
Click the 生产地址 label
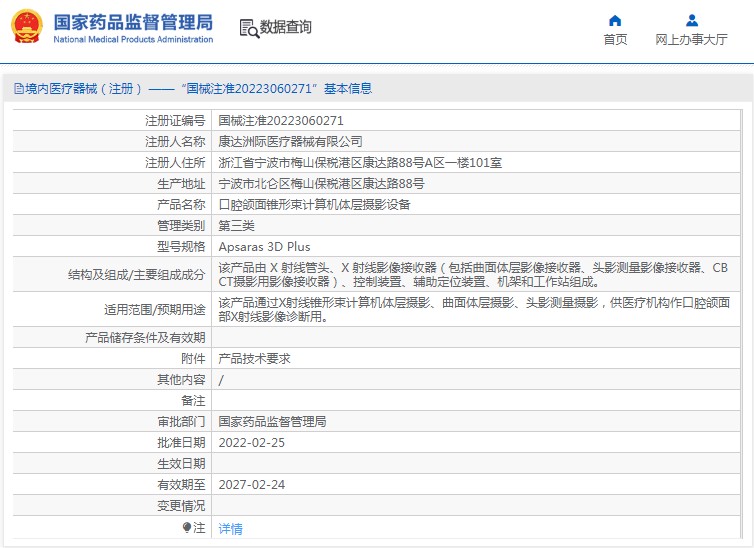pyautogui.click(x=181, y=184)
